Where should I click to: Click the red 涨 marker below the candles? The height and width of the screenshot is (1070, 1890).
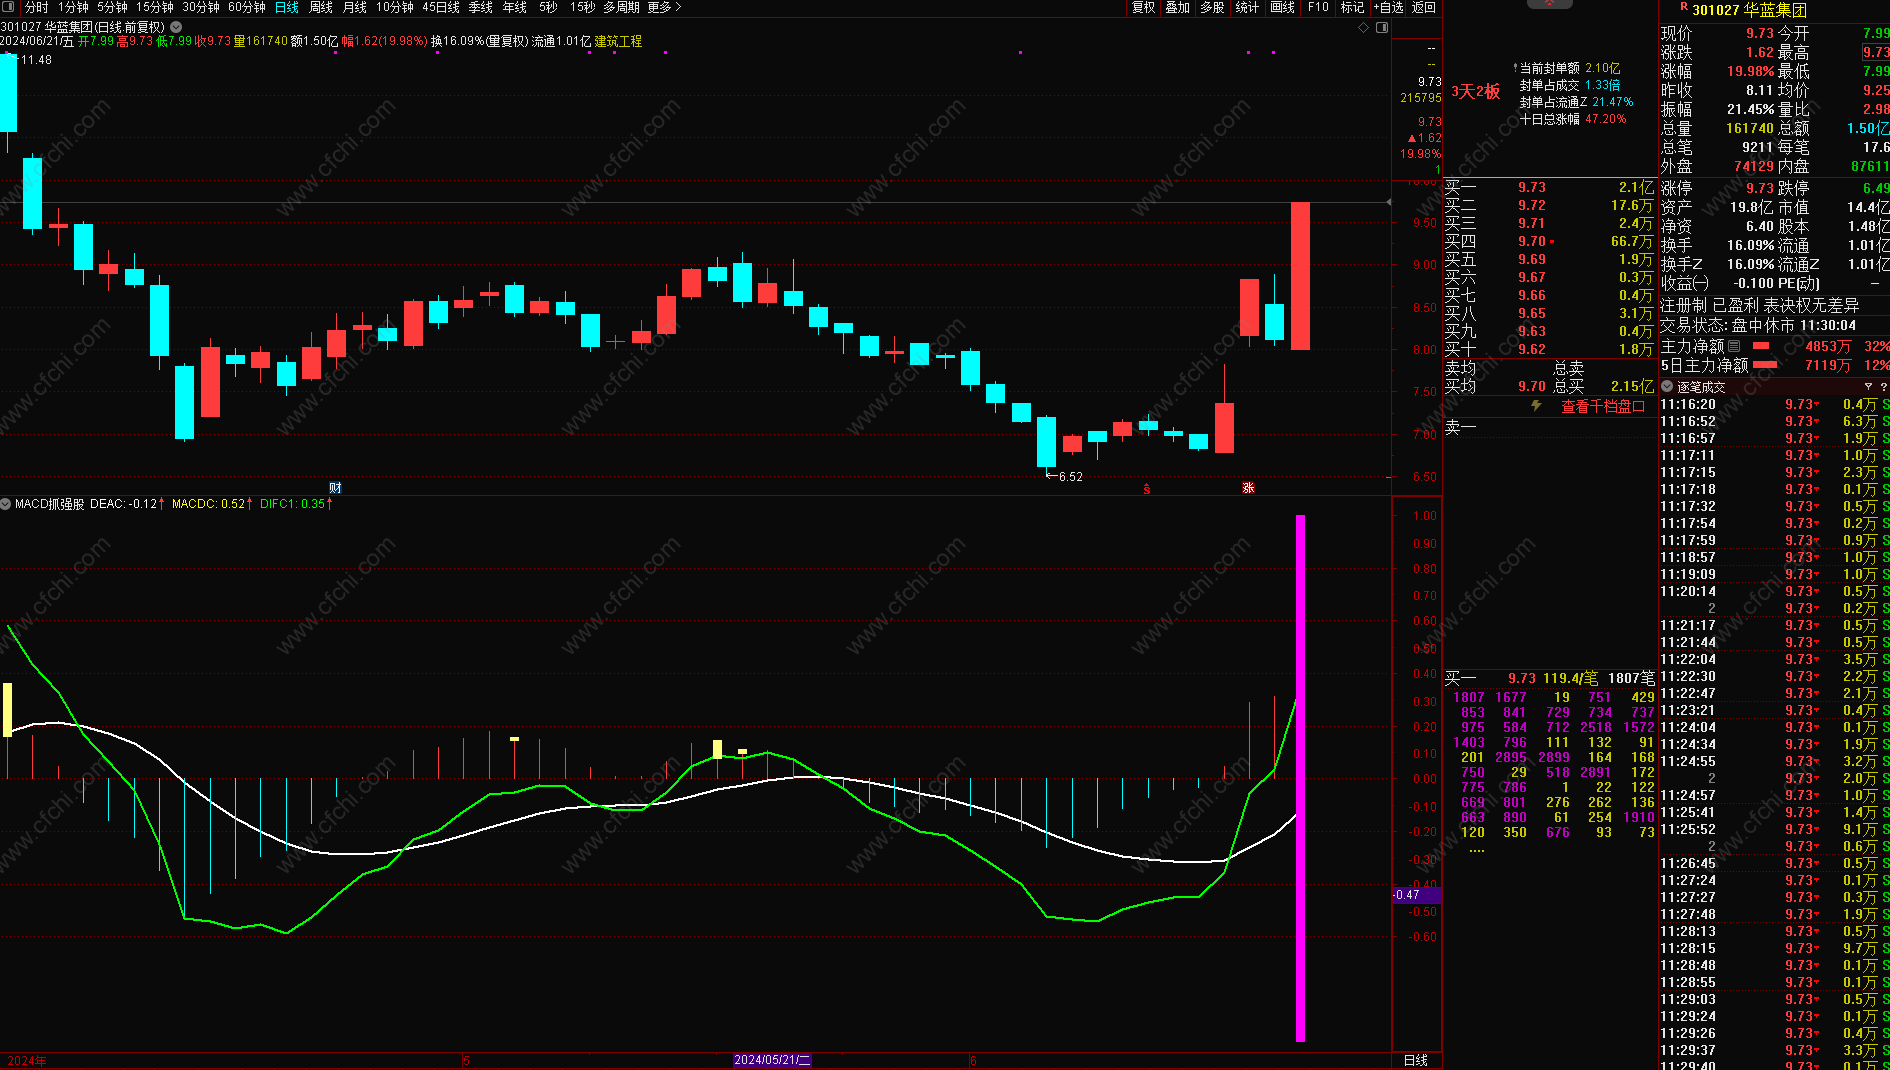click(x=1248, y=488)
